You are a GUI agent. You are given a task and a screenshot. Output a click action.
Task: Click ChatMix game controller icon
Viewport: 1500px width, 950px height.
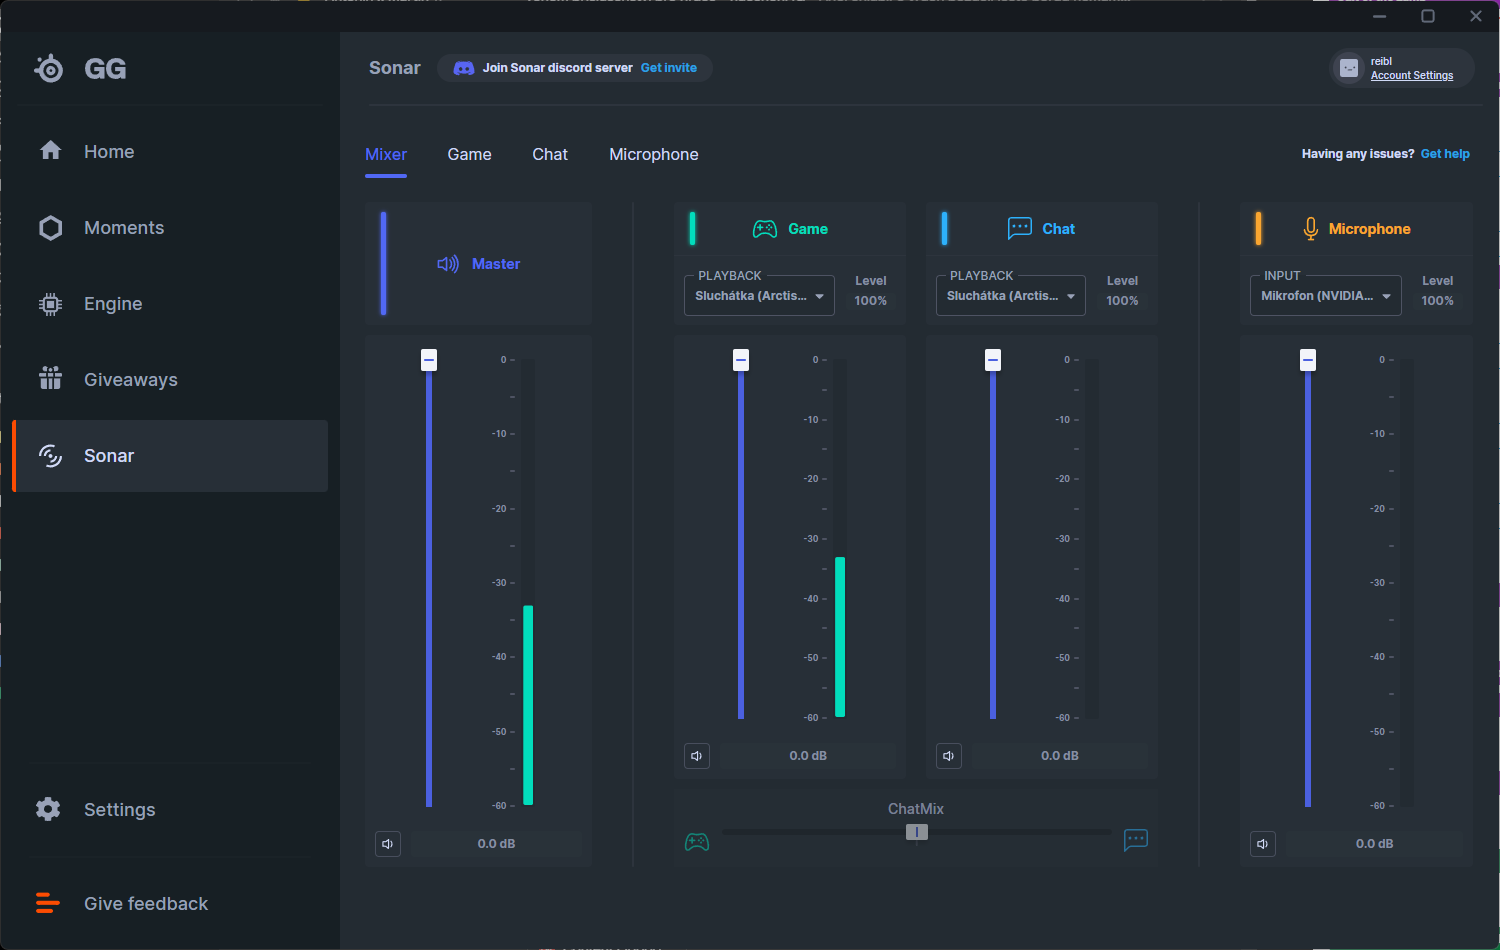[697, 842]
